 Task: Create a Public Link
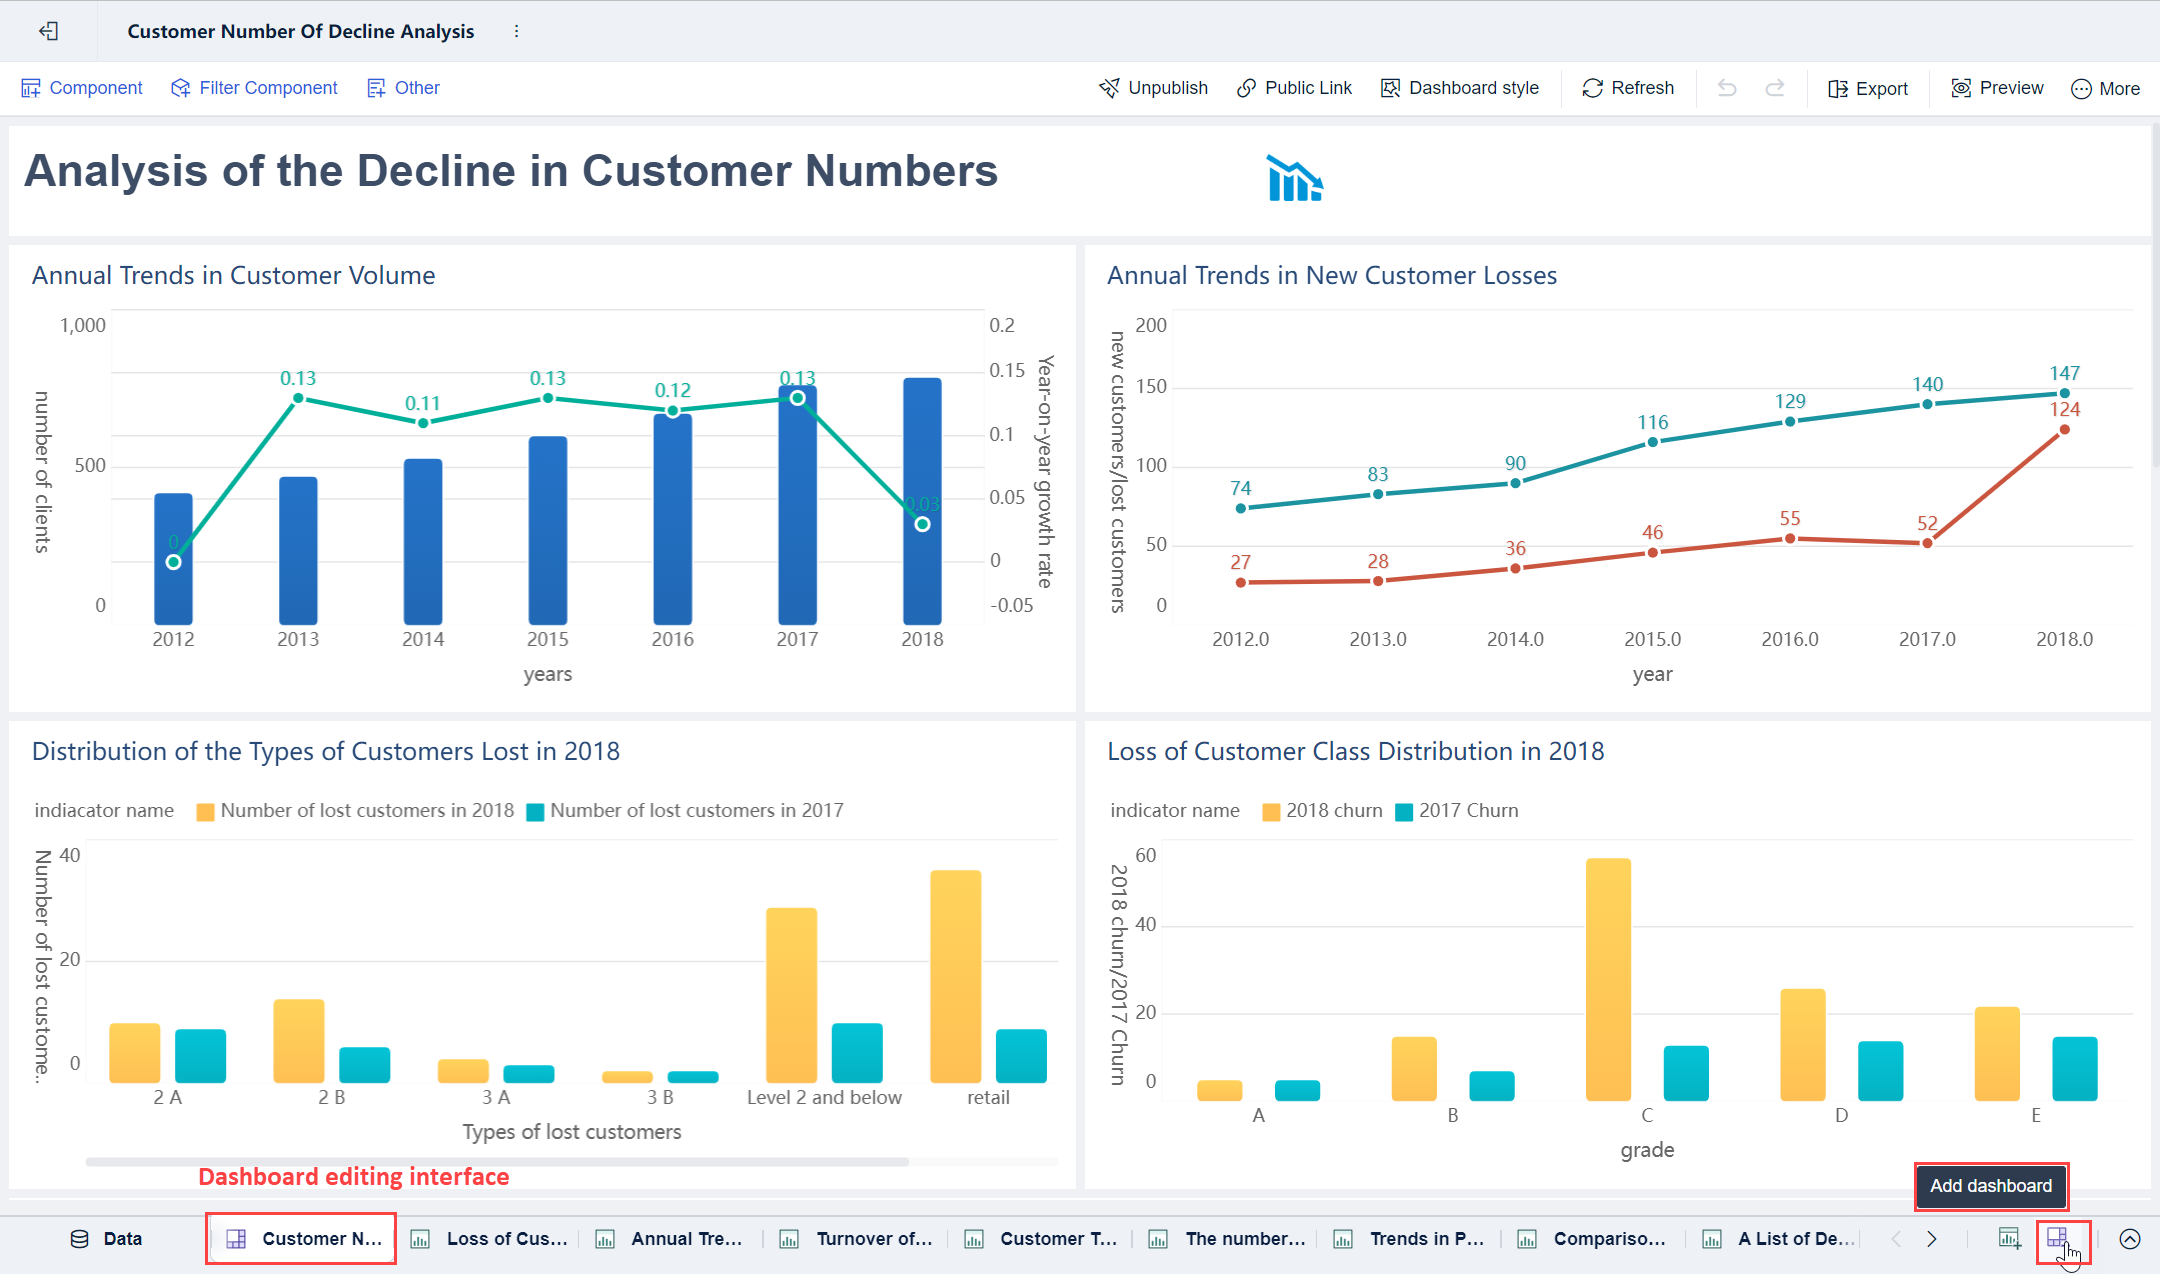click(1294, 88)
